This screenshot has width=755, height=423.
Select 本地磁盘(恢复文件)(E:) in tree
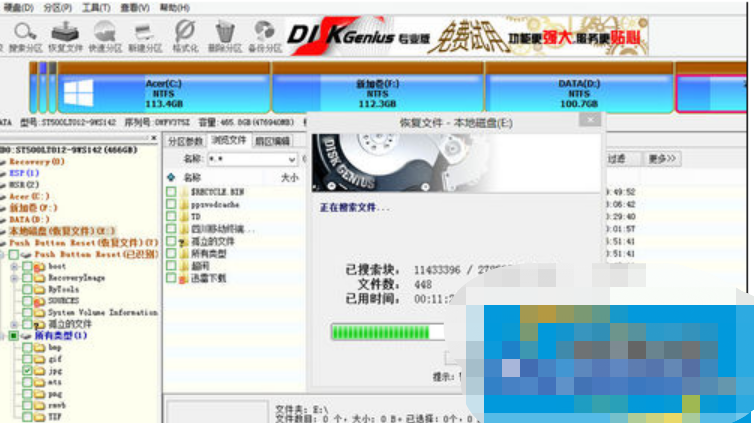[62, 231]
